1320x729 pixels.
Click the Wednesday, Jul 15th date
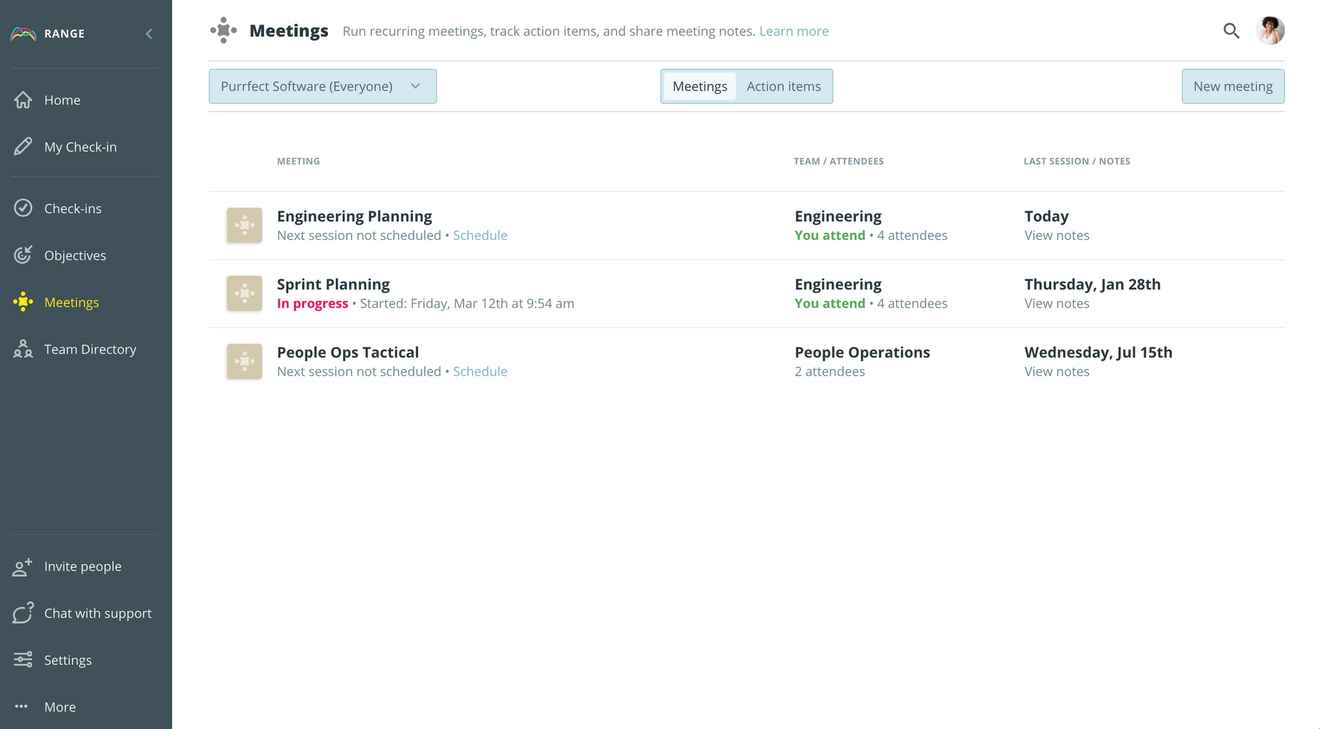(1098, 352)
